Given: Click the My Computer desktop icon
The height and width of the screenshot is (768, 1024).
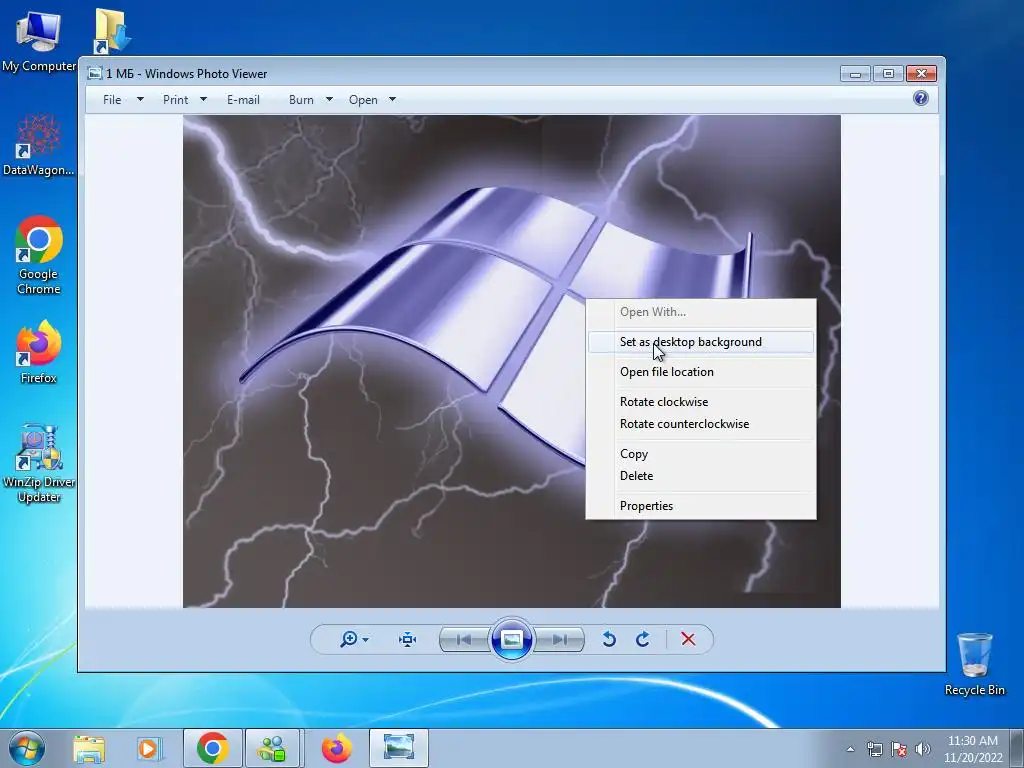Looking at the screenshot, I should (39, 40).
